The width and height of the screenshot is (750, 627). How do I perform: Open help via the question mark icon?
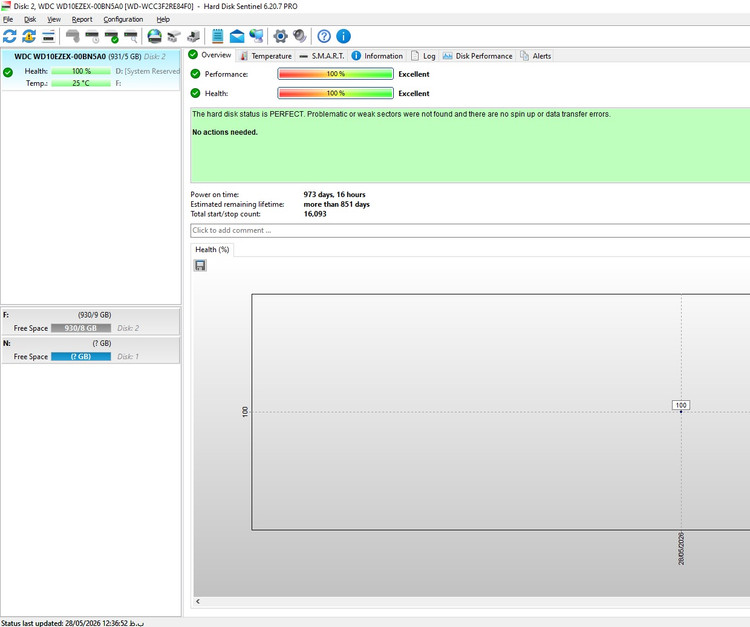[324, 36]
